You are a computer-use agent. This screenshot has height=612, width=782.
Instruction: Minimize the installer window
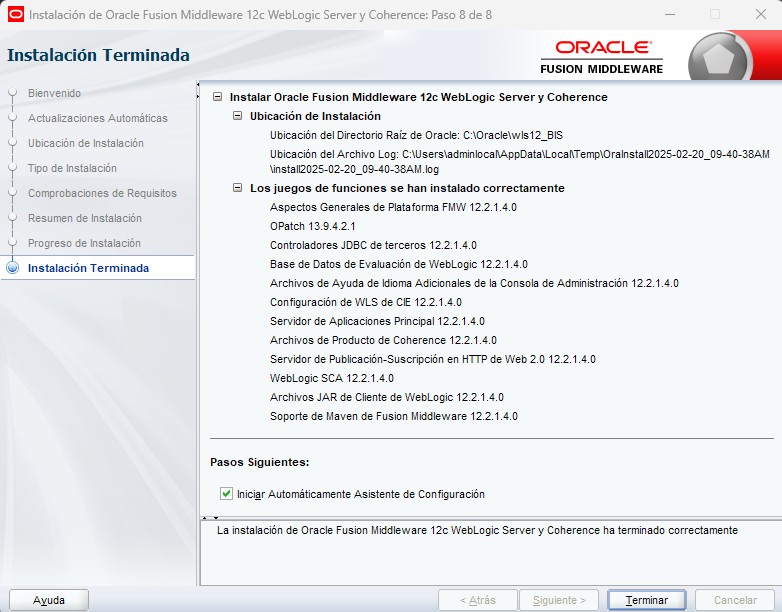coord(670,14)
